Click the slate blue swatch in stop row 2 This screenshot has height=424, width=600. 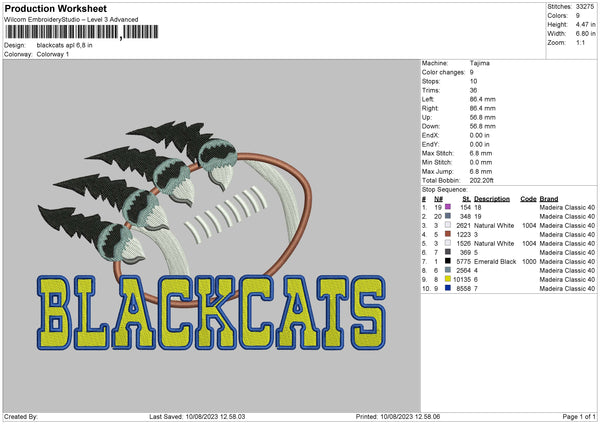click(448, 216)
